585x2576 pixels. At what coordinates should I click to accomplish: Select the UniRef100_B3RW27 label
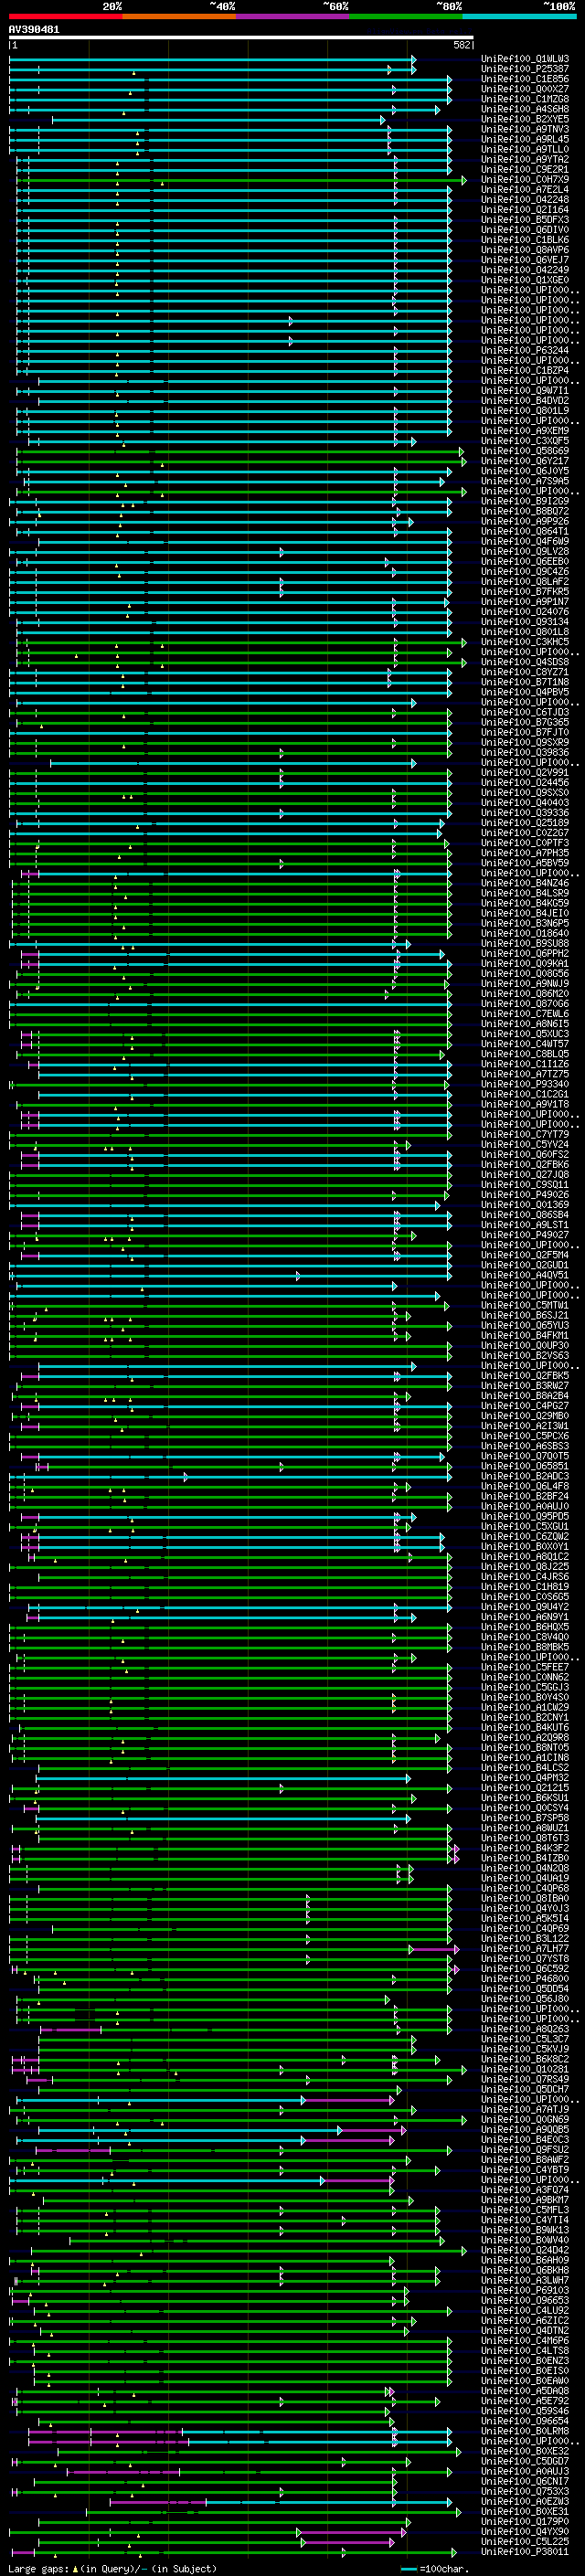pos(525,1385)
